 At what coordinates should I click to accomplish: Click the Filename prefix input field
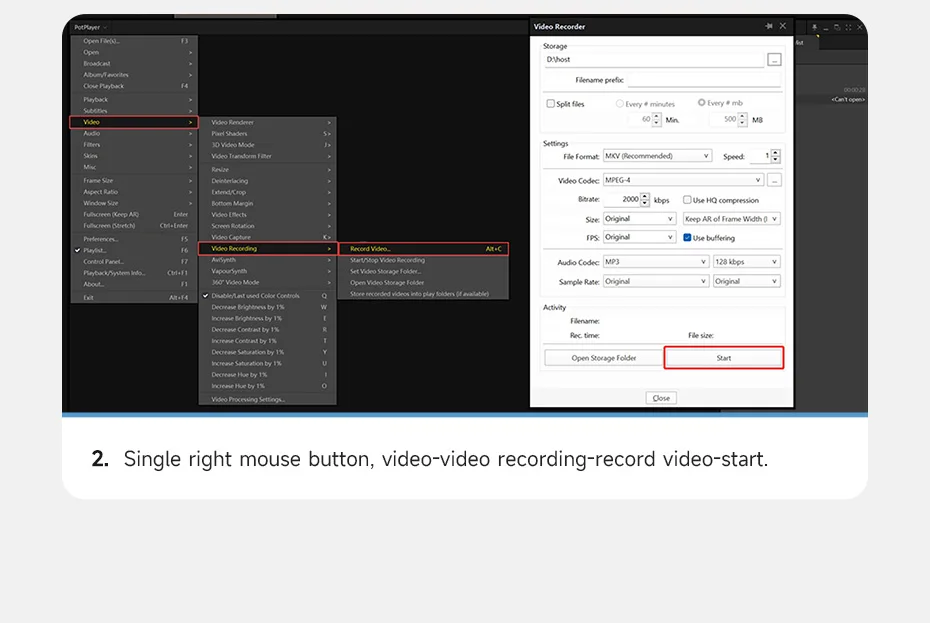coord(704,80)
